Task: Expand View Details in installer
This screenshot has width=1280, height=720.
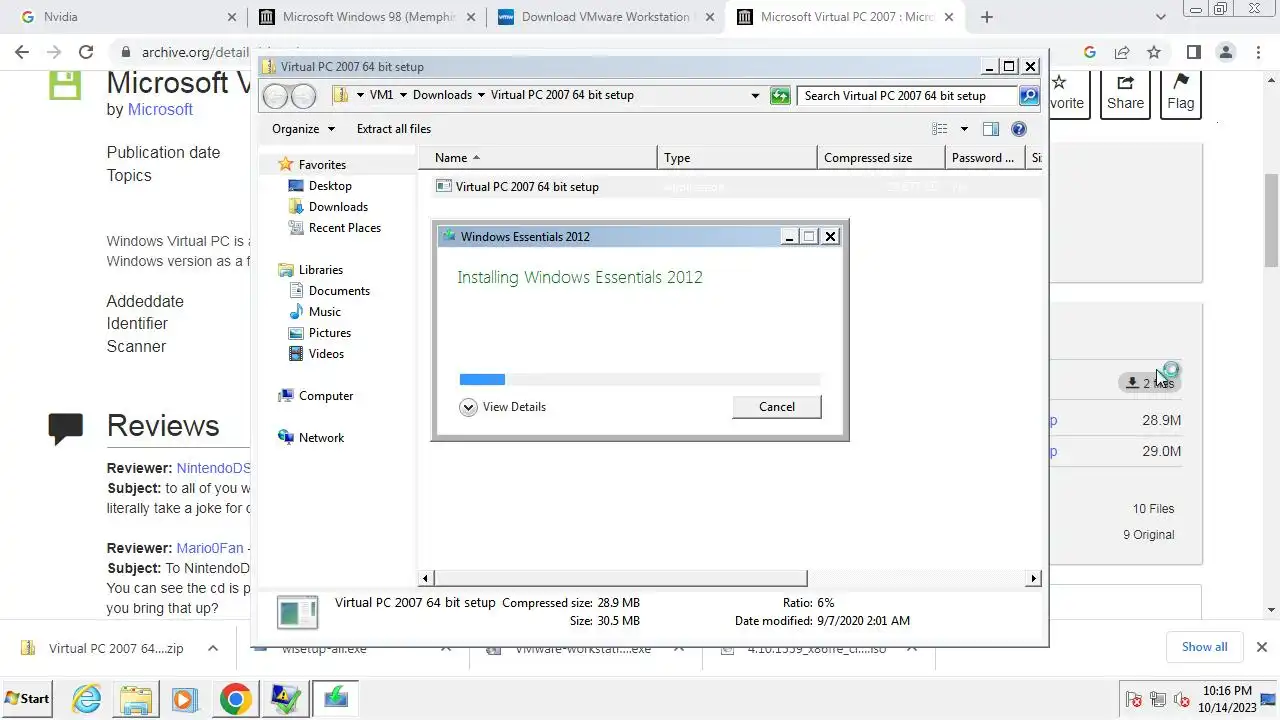Action: (503, 407)
